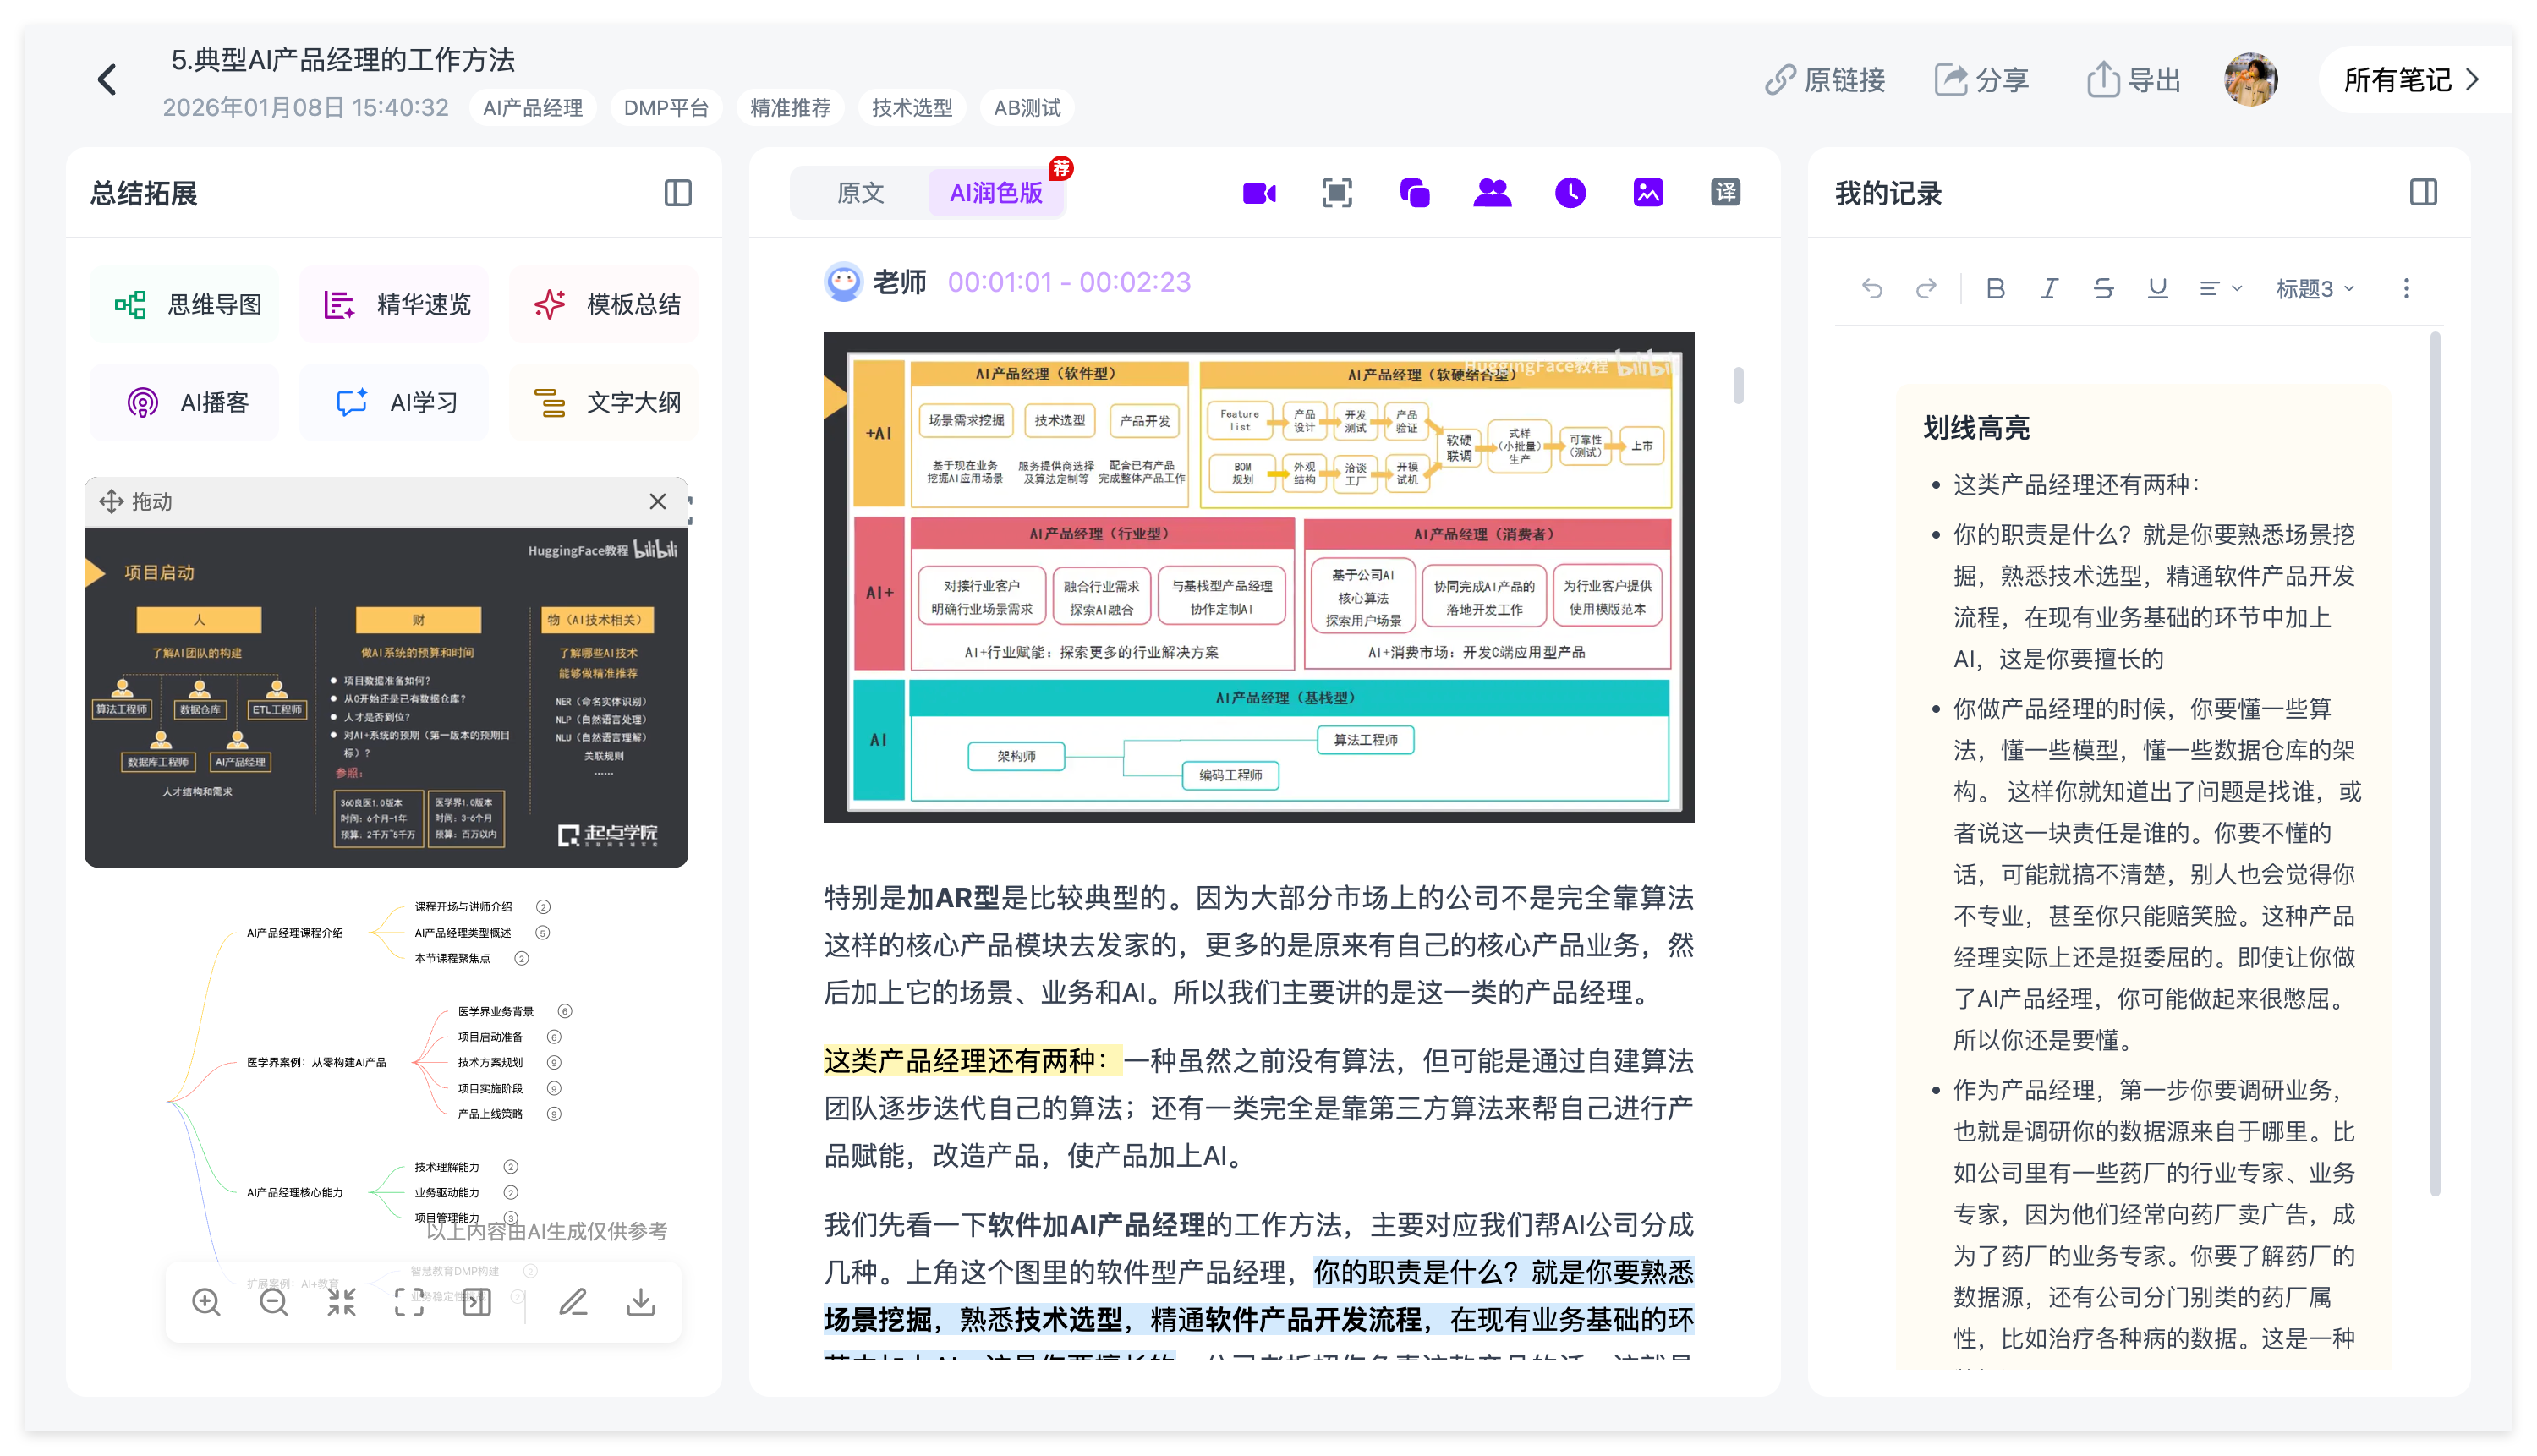The width and height of the screenshot is (2537, 1456).
Task: Zoom out on the mind map
Action: tap(273, 1303)
